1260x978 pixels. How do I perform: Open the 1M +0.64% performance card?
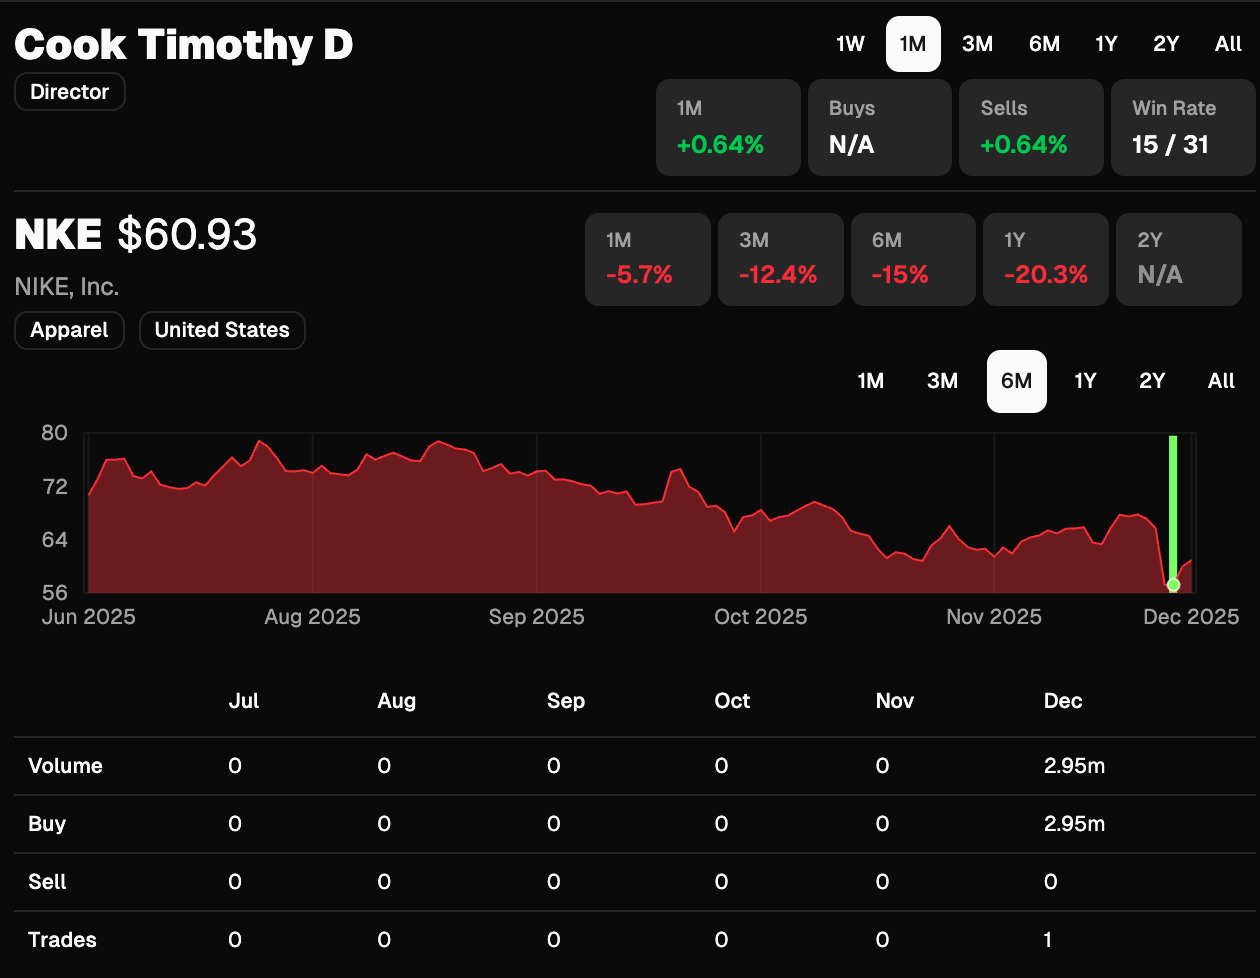point(728,128)
